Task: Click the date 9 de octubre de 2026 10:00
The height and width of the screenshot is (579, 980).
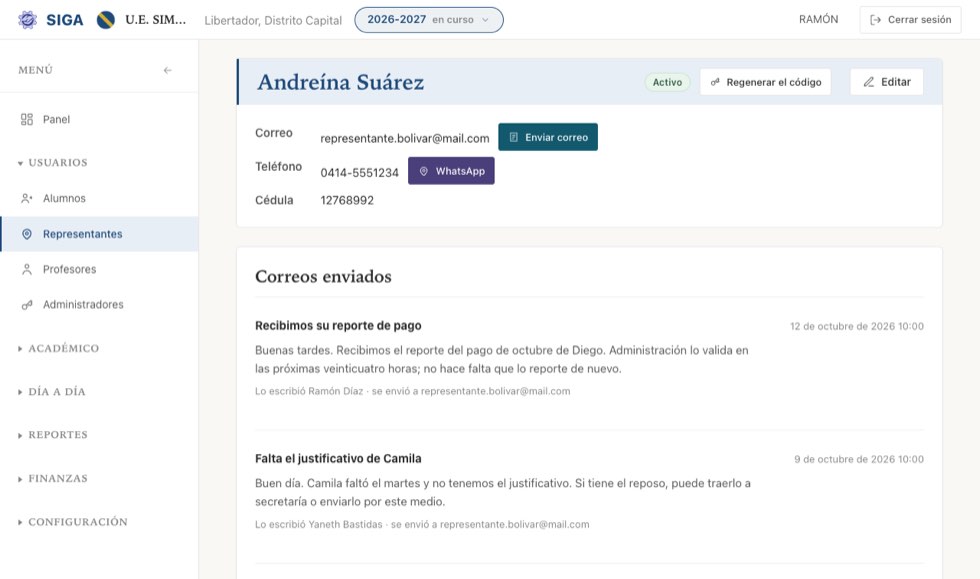Action: 859,459
